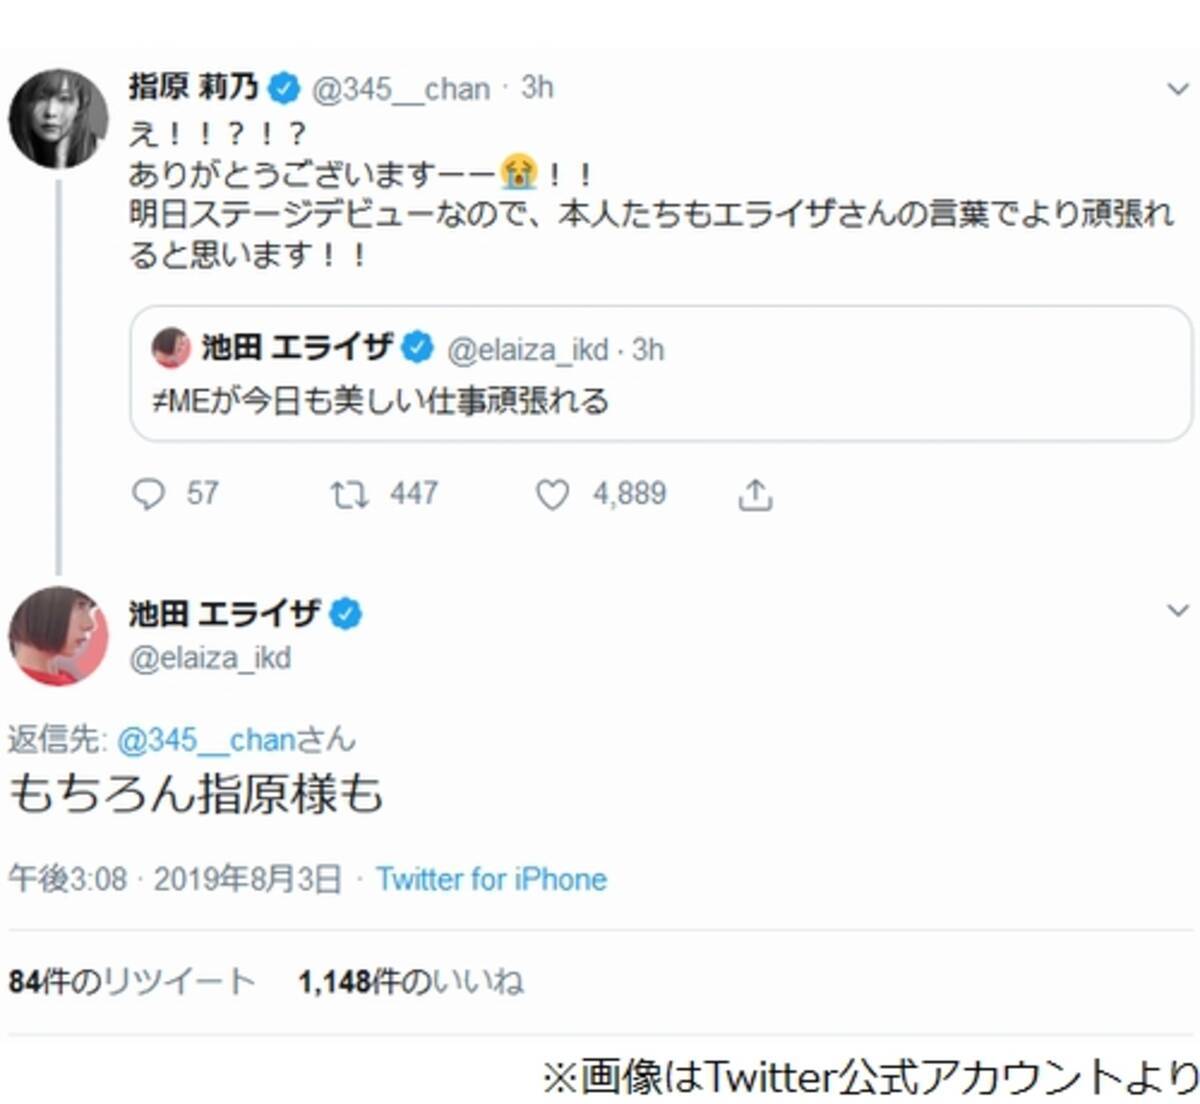The width and height of the screenshot is (1200, 1104).
Task: Click verified badge in quoted tweet
Action: [x=417, y=348]
